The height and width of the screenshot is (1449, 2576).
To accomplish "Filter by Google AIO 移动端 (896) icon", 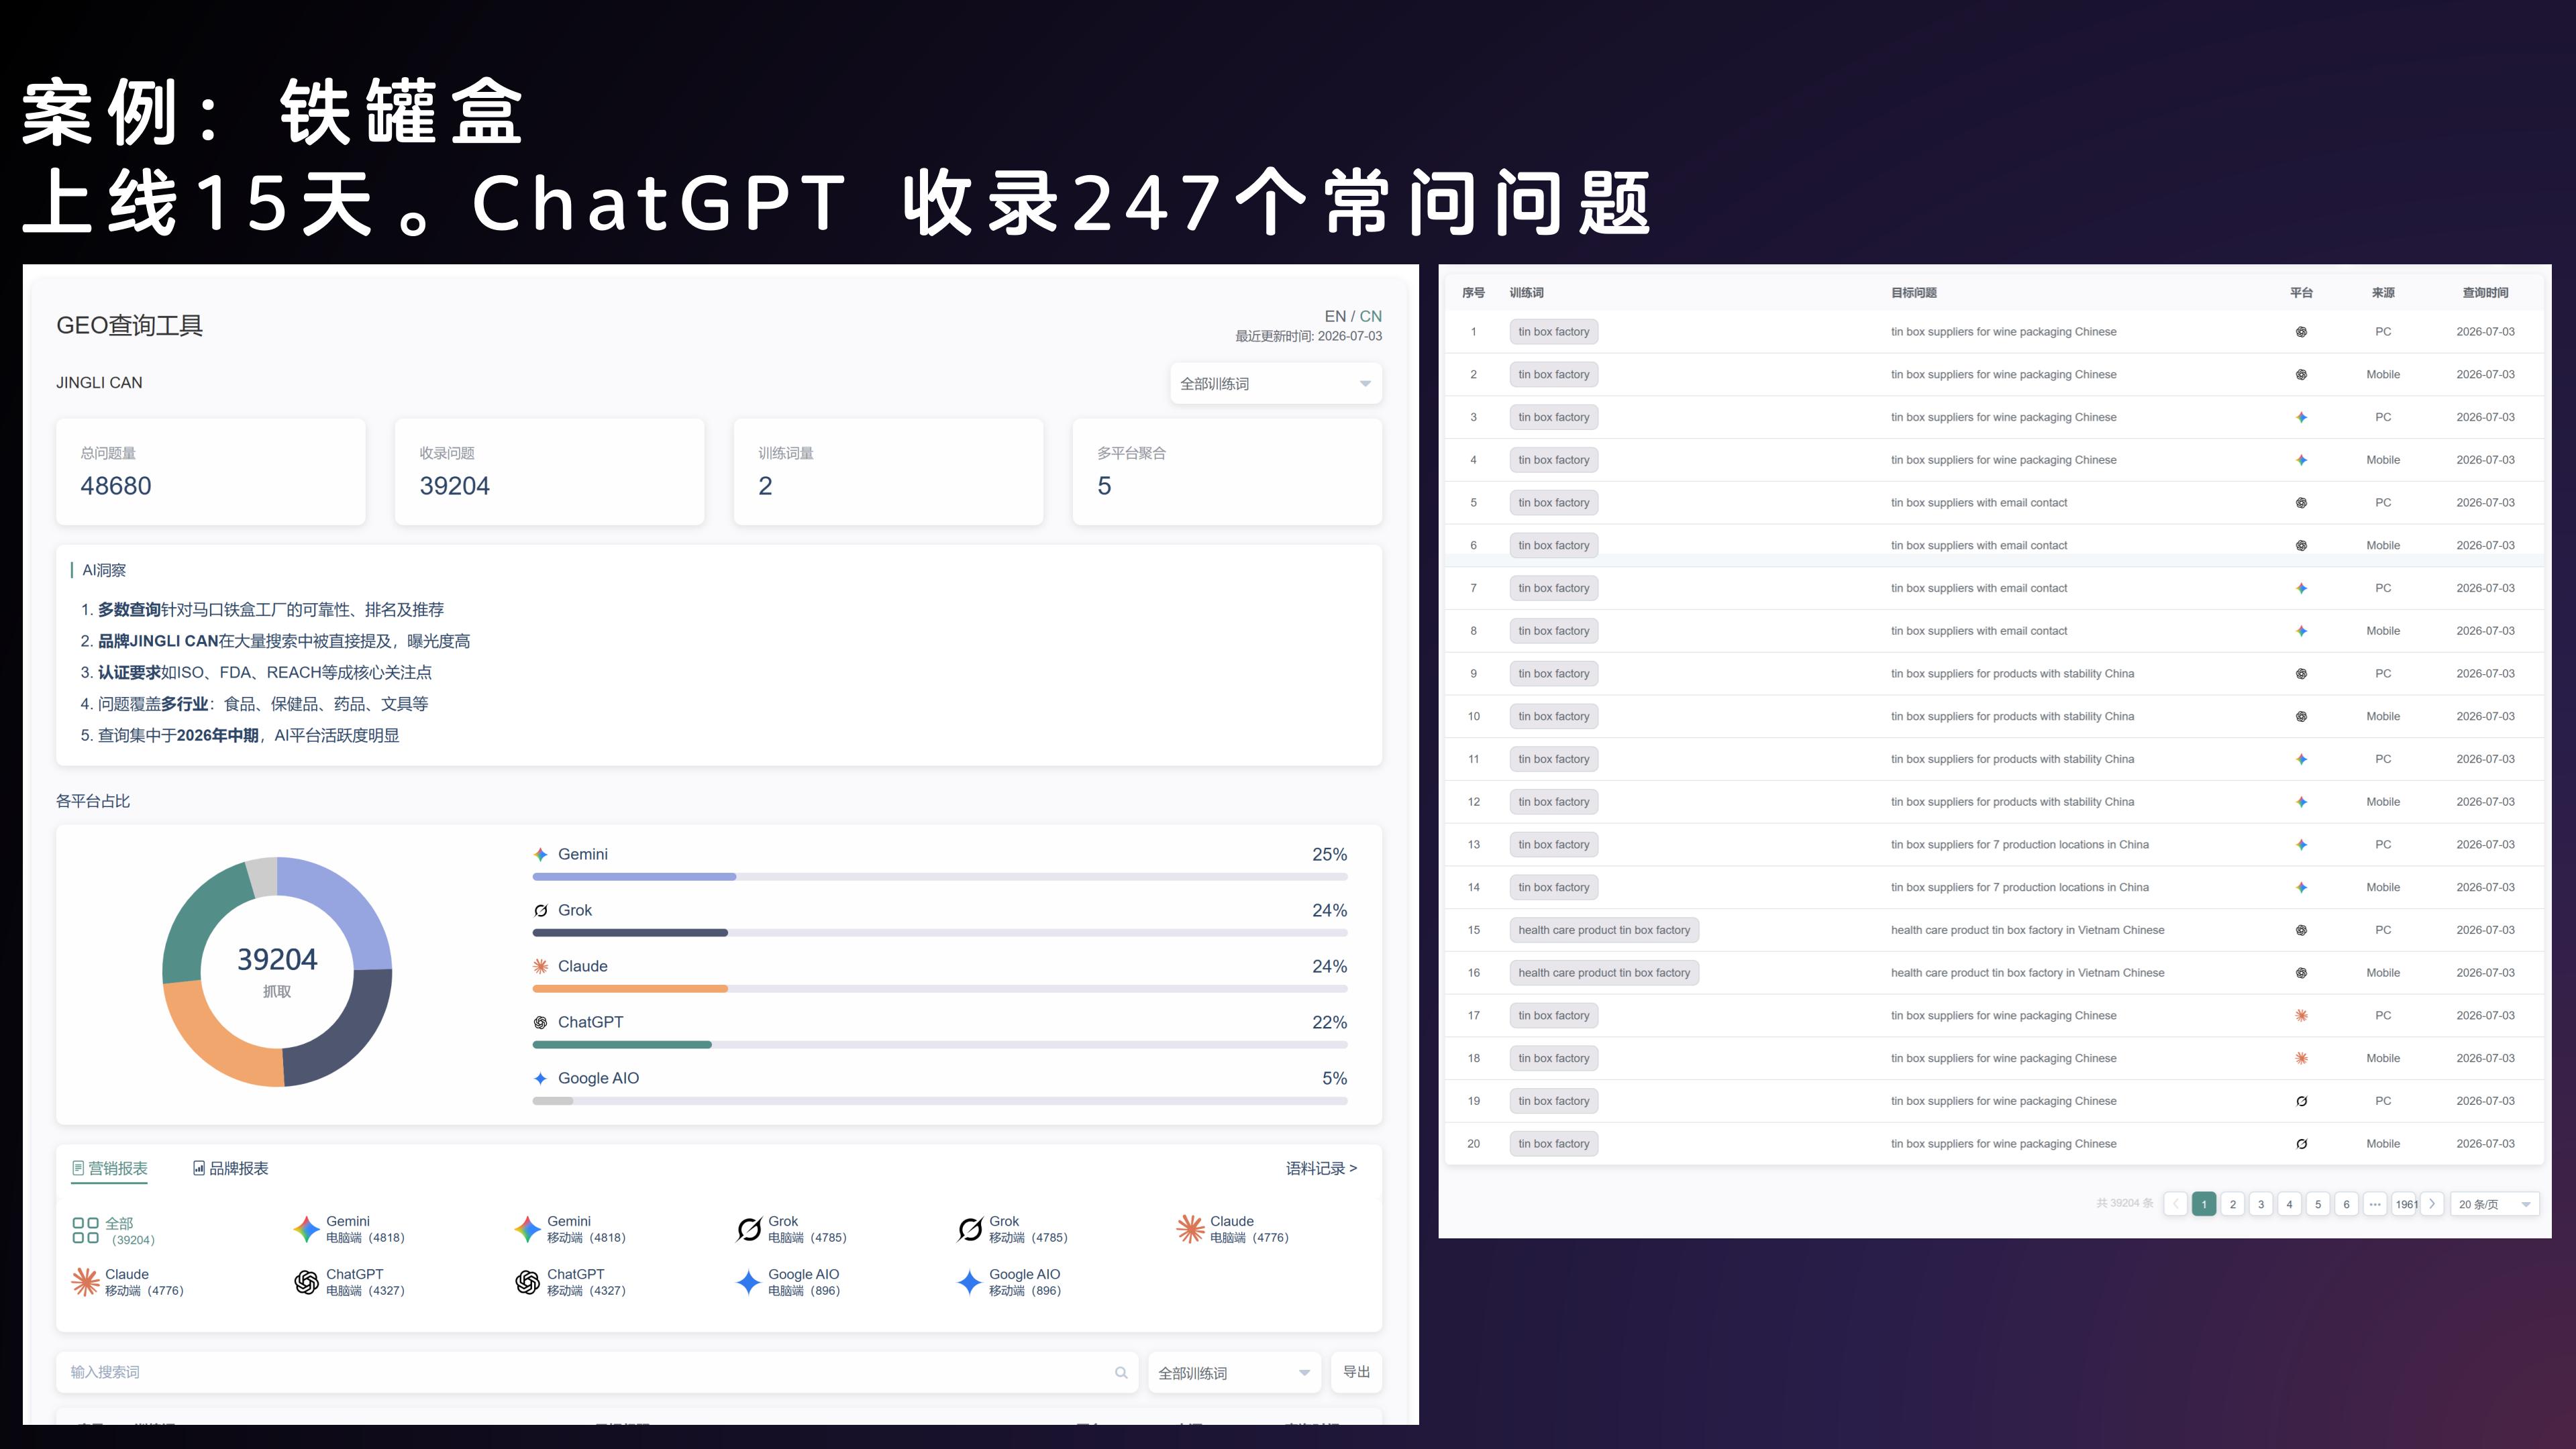I will click(970, 1282).
